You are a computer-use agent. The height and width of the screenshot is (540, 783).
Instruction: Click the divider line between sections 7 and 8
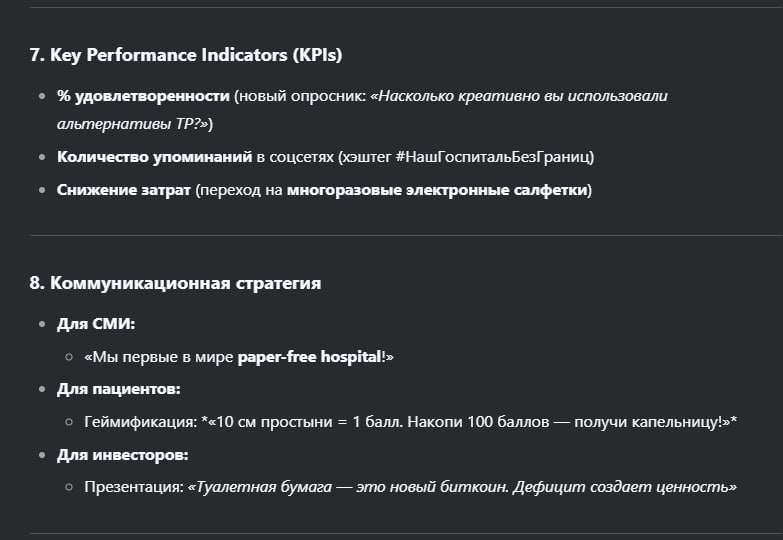point(406,235)
